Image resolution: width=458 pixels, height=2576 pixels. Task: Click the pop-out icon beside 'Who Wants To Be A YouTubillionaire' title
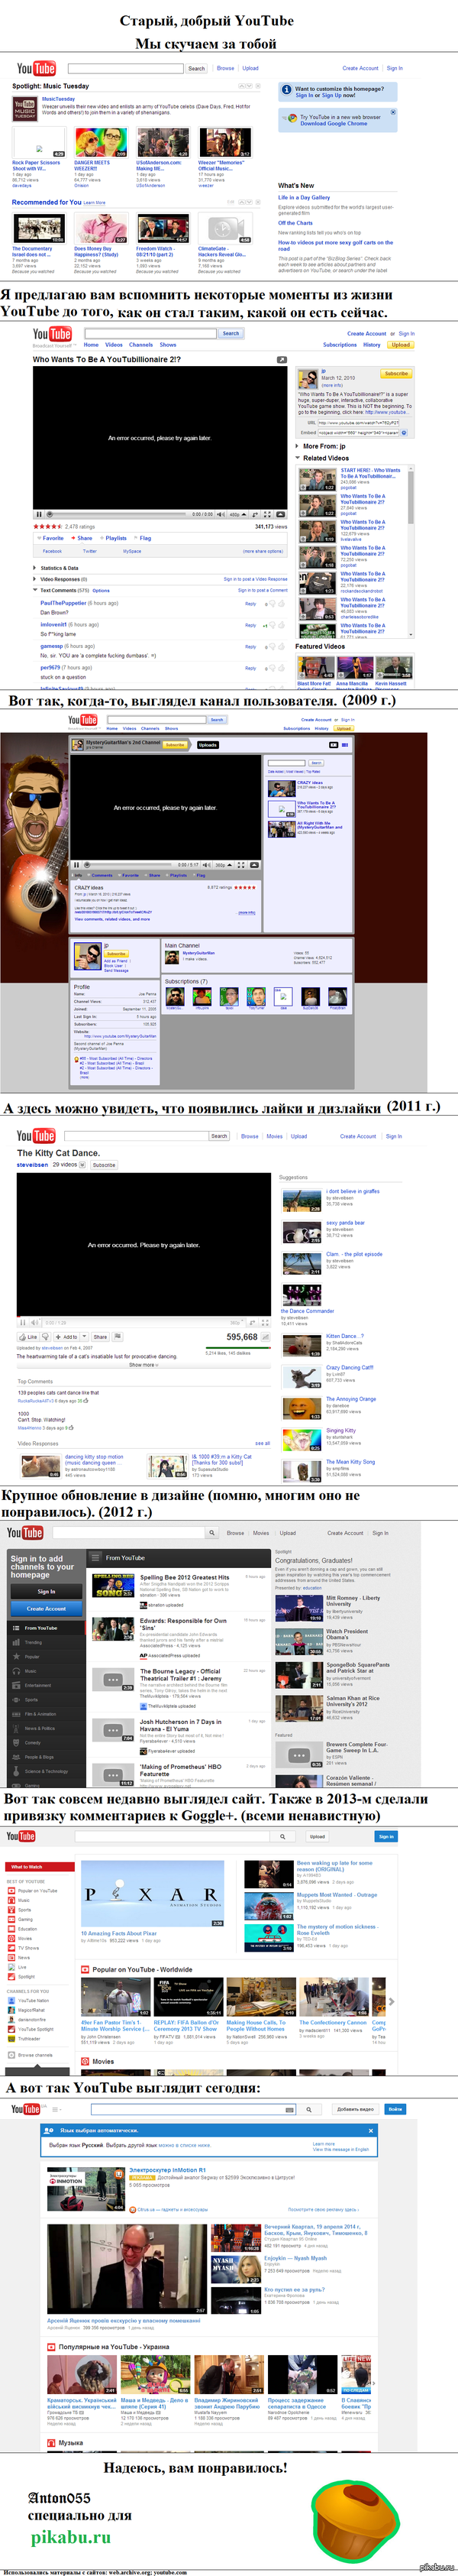tap(281, 359)
